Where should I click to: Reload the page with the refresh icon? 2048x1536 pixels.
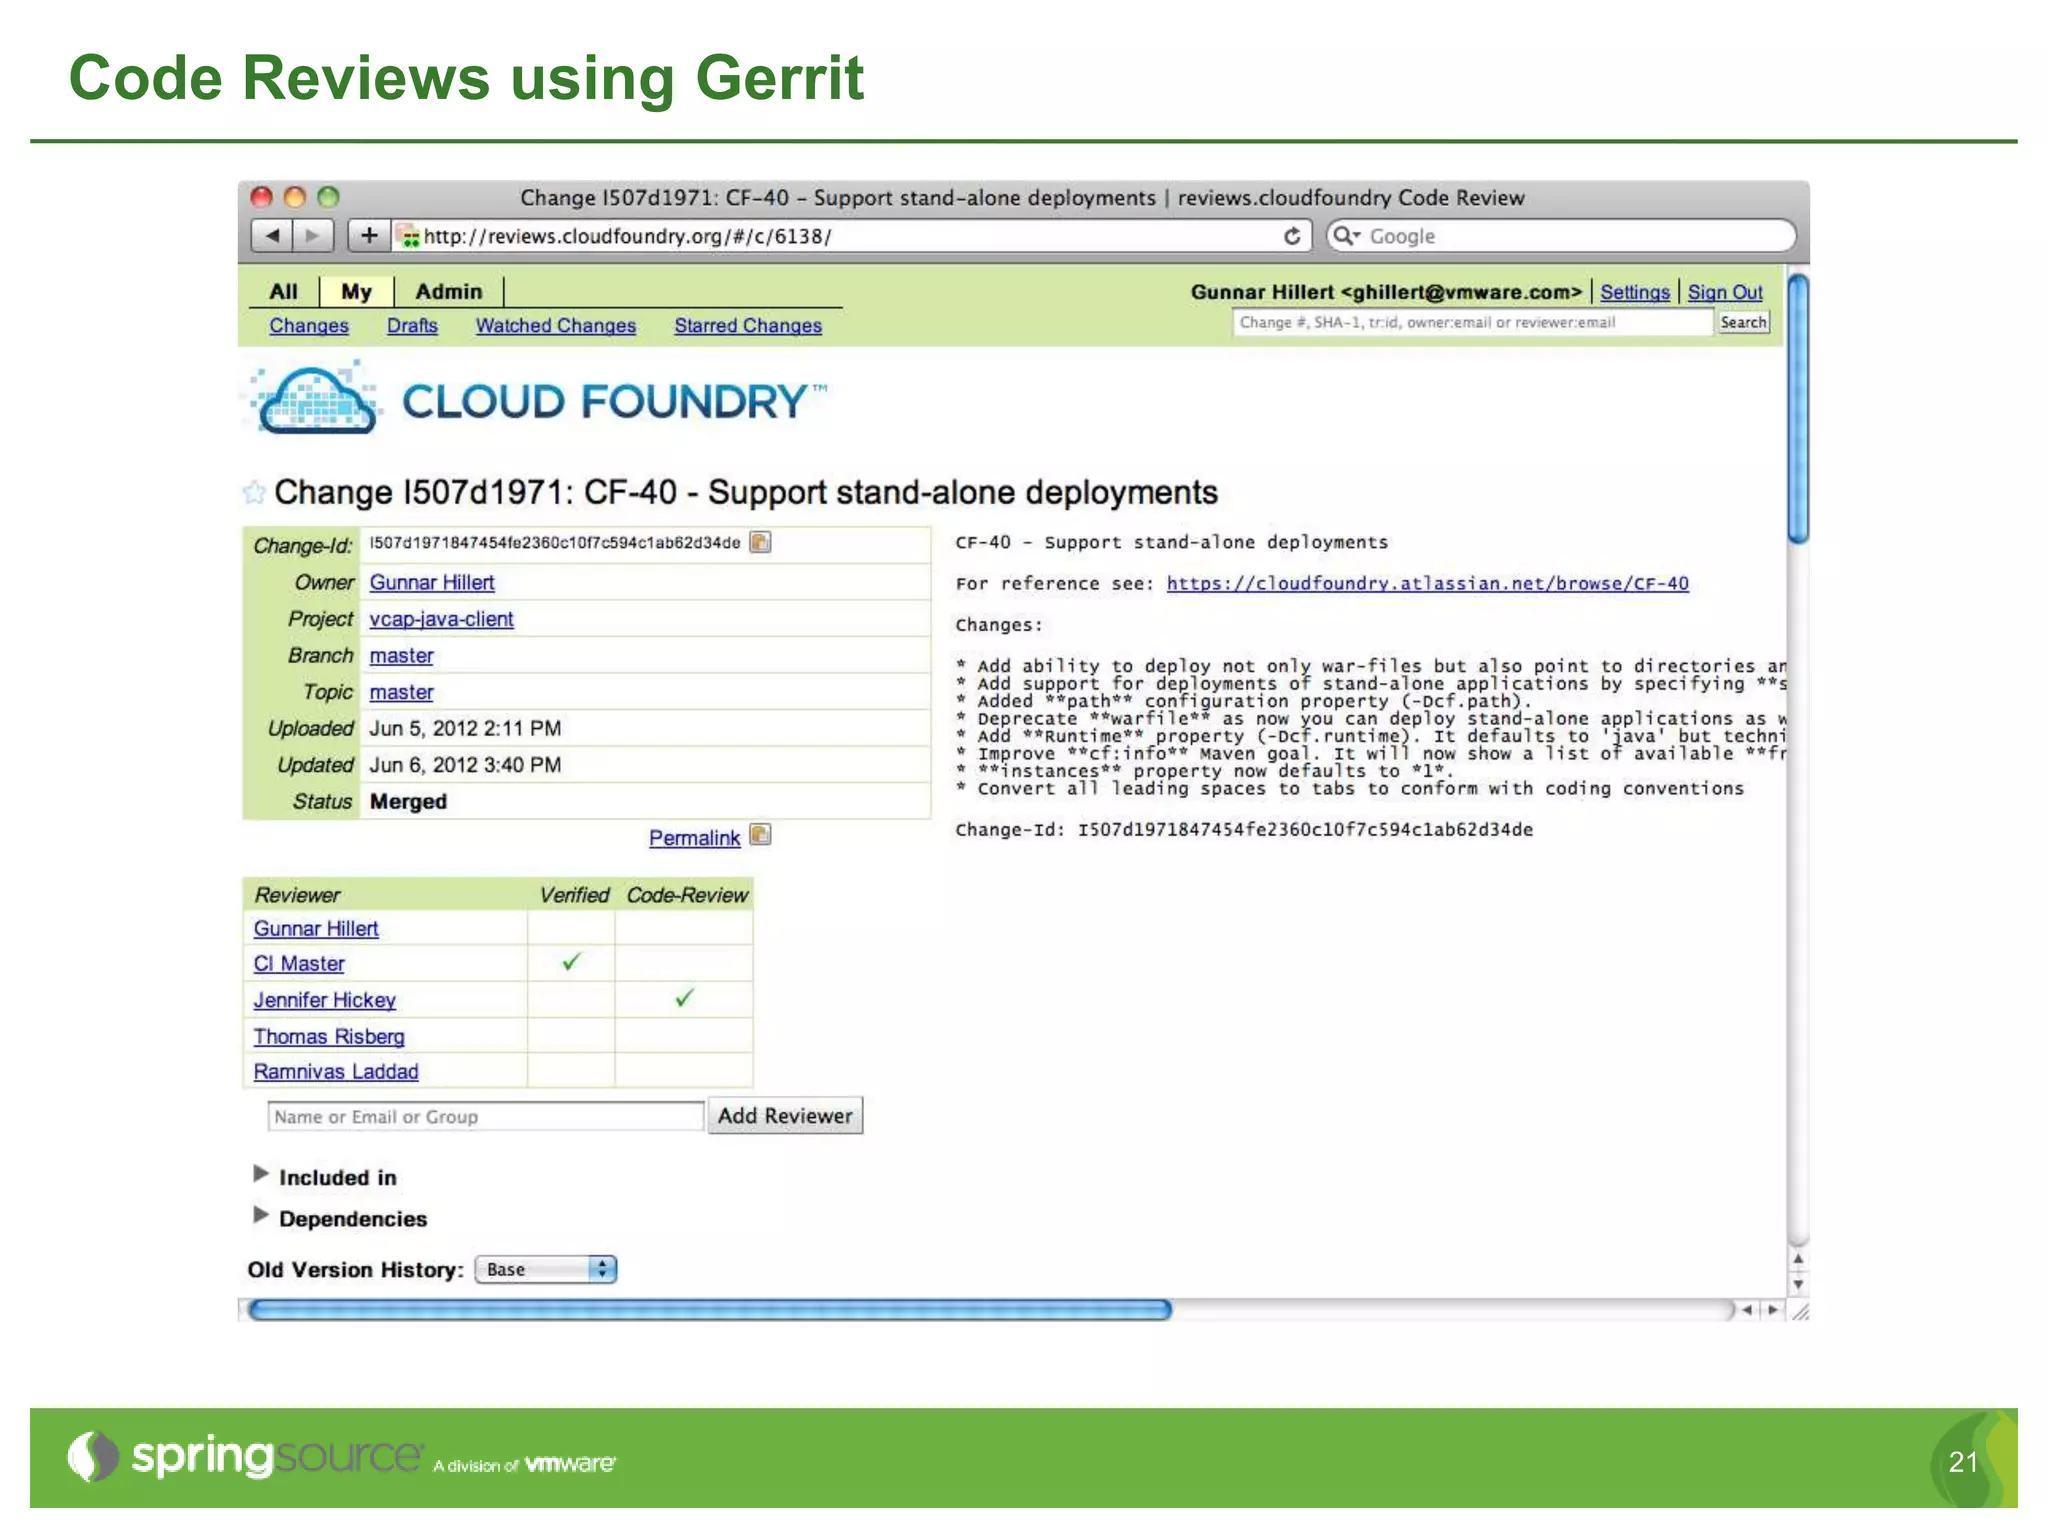[x=1292, y=236]
